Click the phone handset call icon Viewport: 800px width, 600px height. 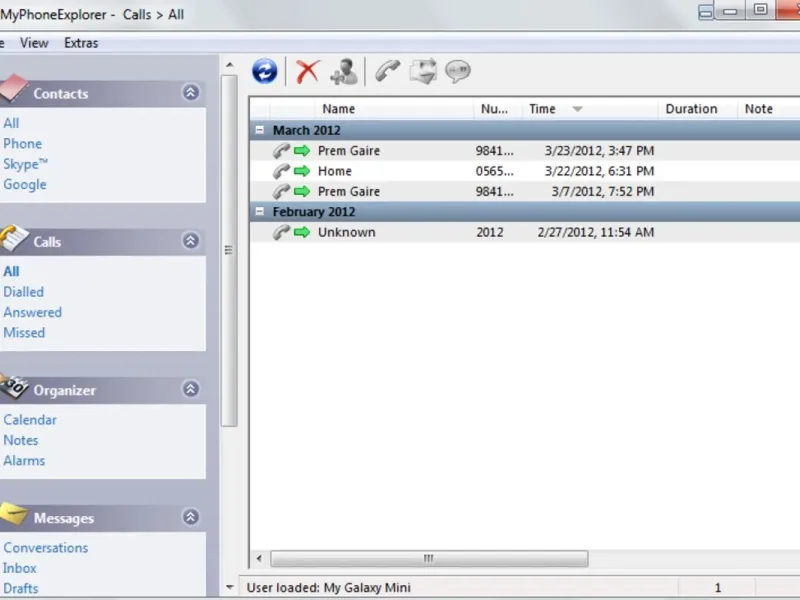click(x=387, y=71)
